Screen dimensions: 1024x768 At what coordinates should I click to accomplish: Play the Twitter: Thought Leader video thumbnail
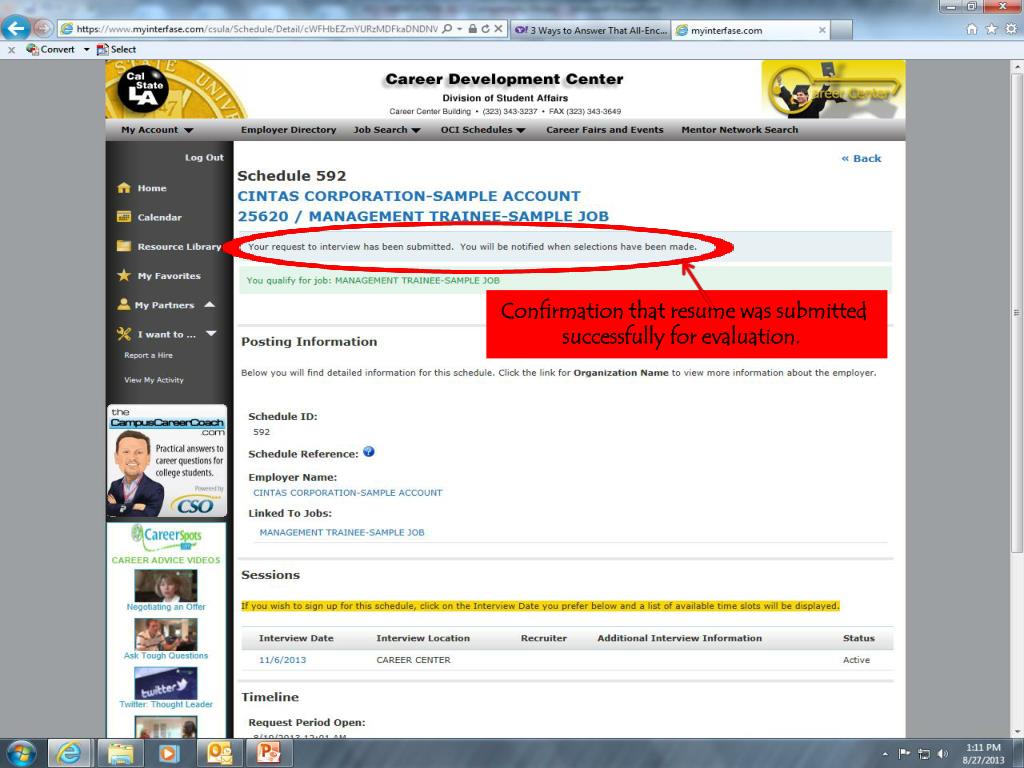click(165, 683)
